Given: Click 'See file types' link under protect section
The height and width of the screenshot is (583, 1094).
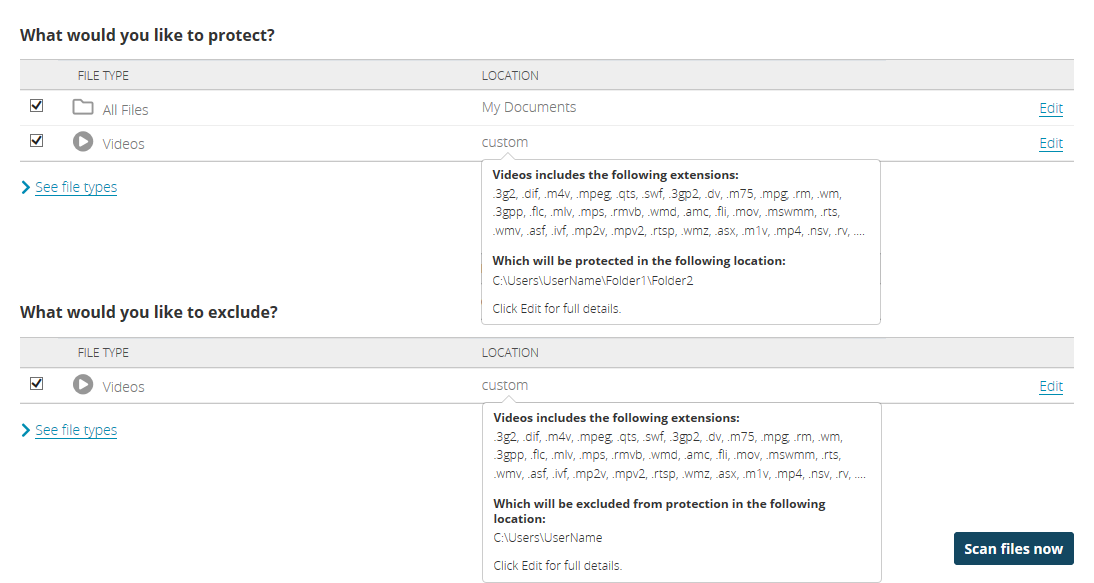Looking at the screenshot, I should coord(76,187).
